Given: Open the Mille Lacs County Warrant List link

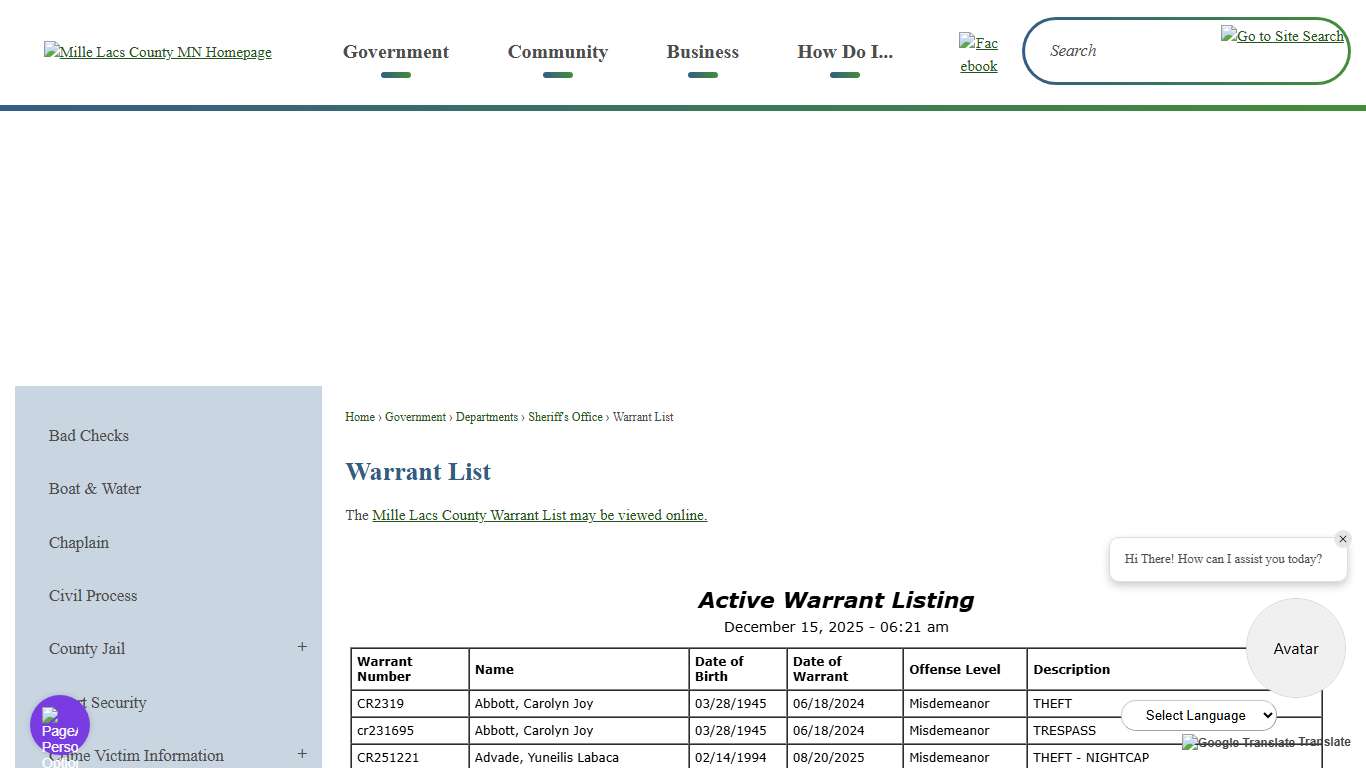Looking at the screenshot, I should pyautogui.click(x=539, y=515).
